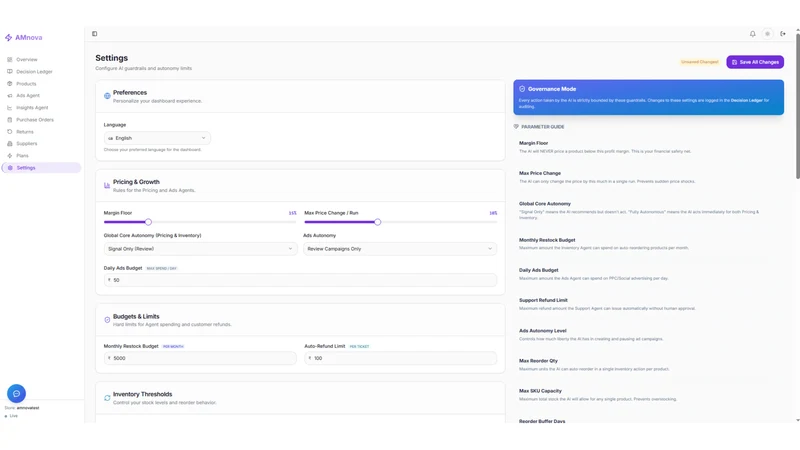800x450 pixels.
Task: Click the Max Reorder Qty guide entry
Action: [x=594, y=365]
